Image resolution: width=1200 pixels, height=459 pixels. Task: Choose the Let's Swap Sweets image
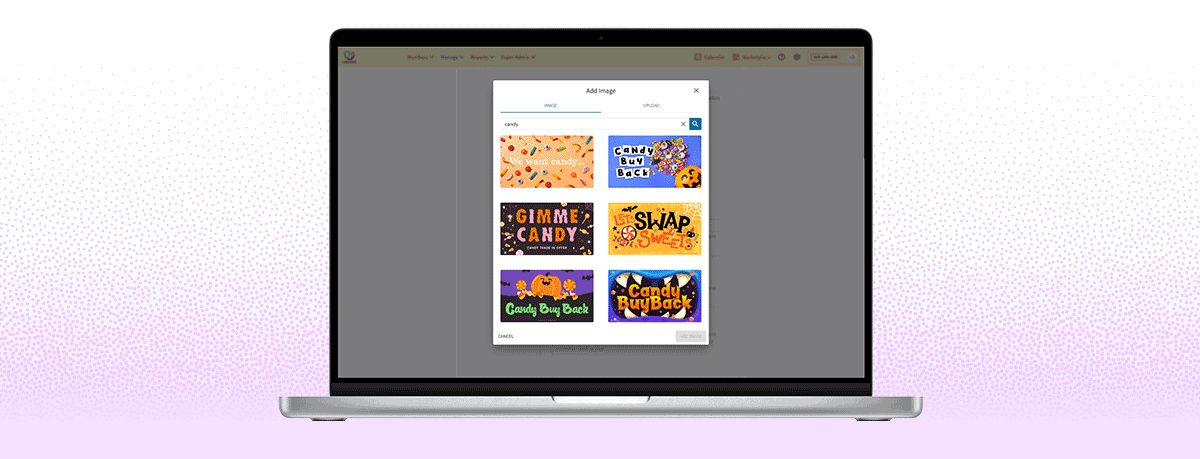pos(655,229)
